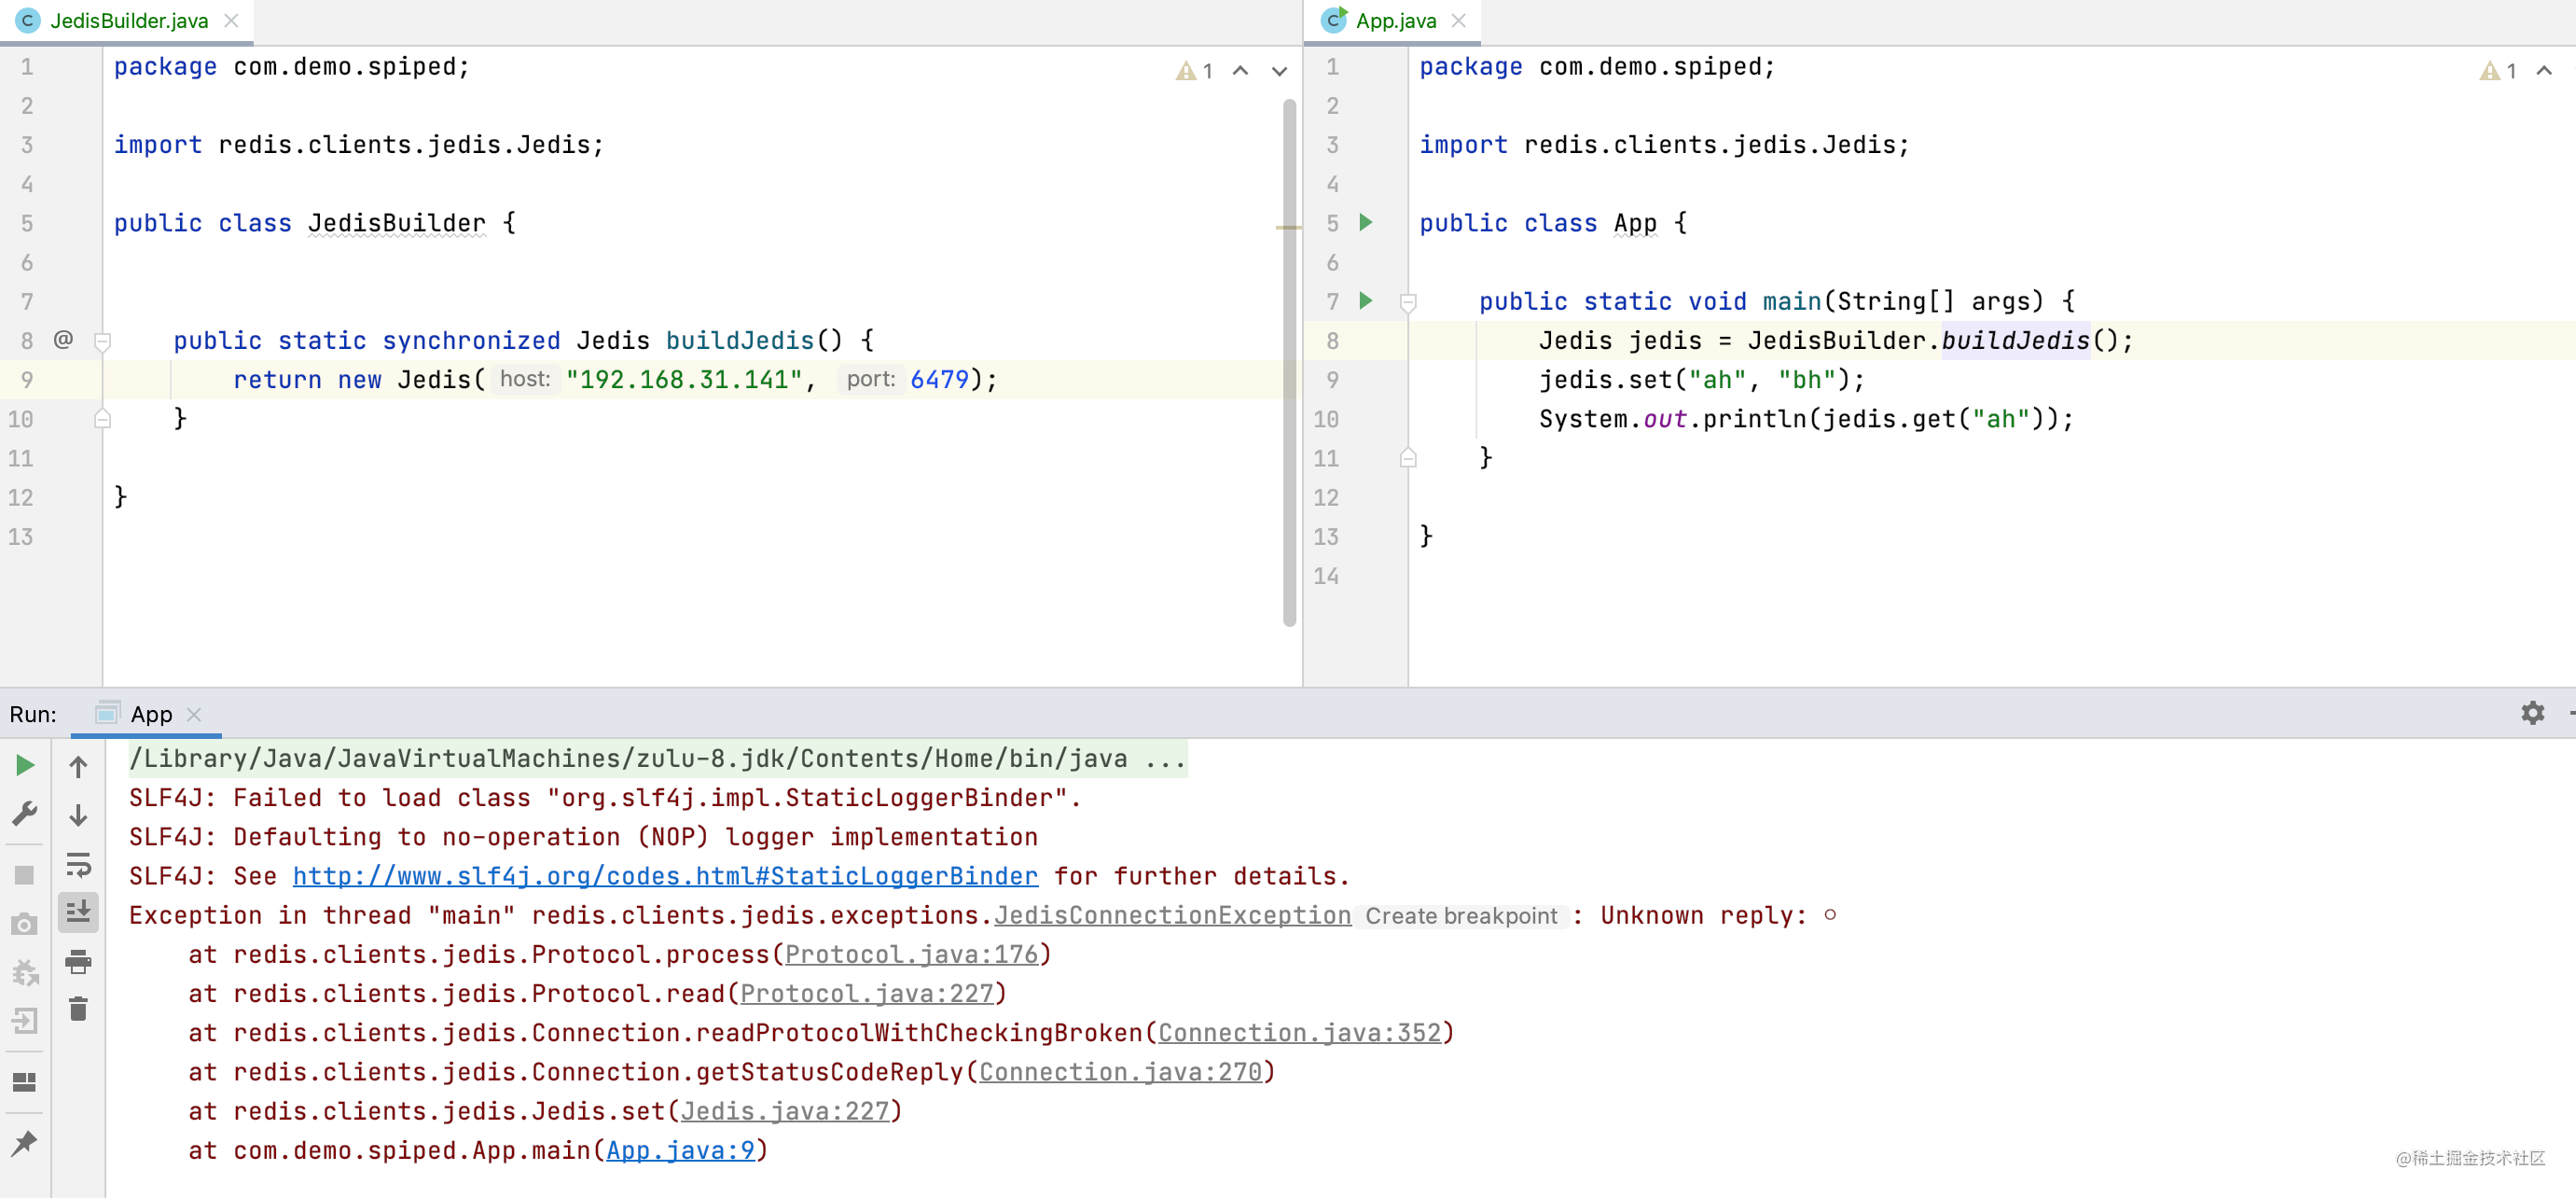Screen dimensions: 2576x1198
Task: Collapse main method fold marker in App.java
Action: [x=1408, y=302]
